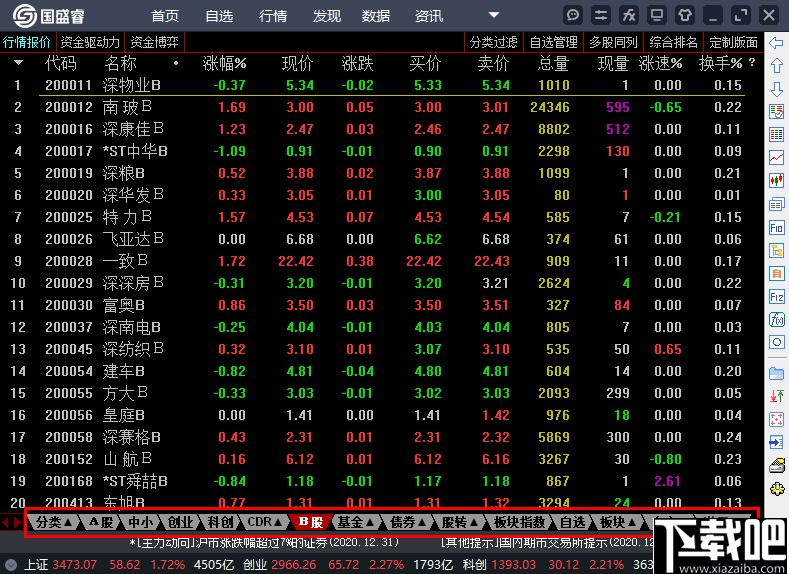This screenshot has height=574, width=789.
Task: Click the 上证 3473.07 index in status bar
Action: (x=60, y=565)
